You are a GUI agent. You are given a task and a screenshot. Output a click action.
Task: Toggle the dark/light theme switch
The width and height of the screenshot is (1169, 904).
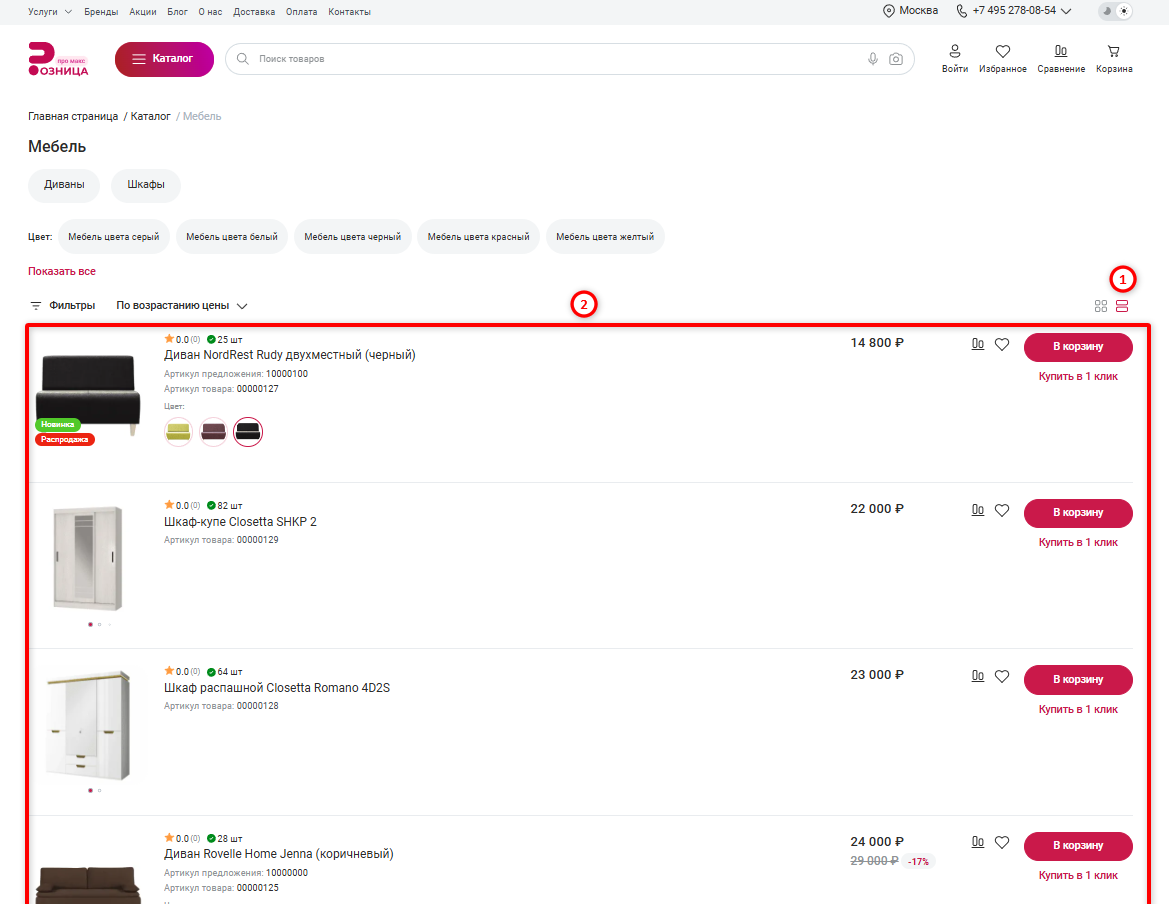click(1115, 11)
